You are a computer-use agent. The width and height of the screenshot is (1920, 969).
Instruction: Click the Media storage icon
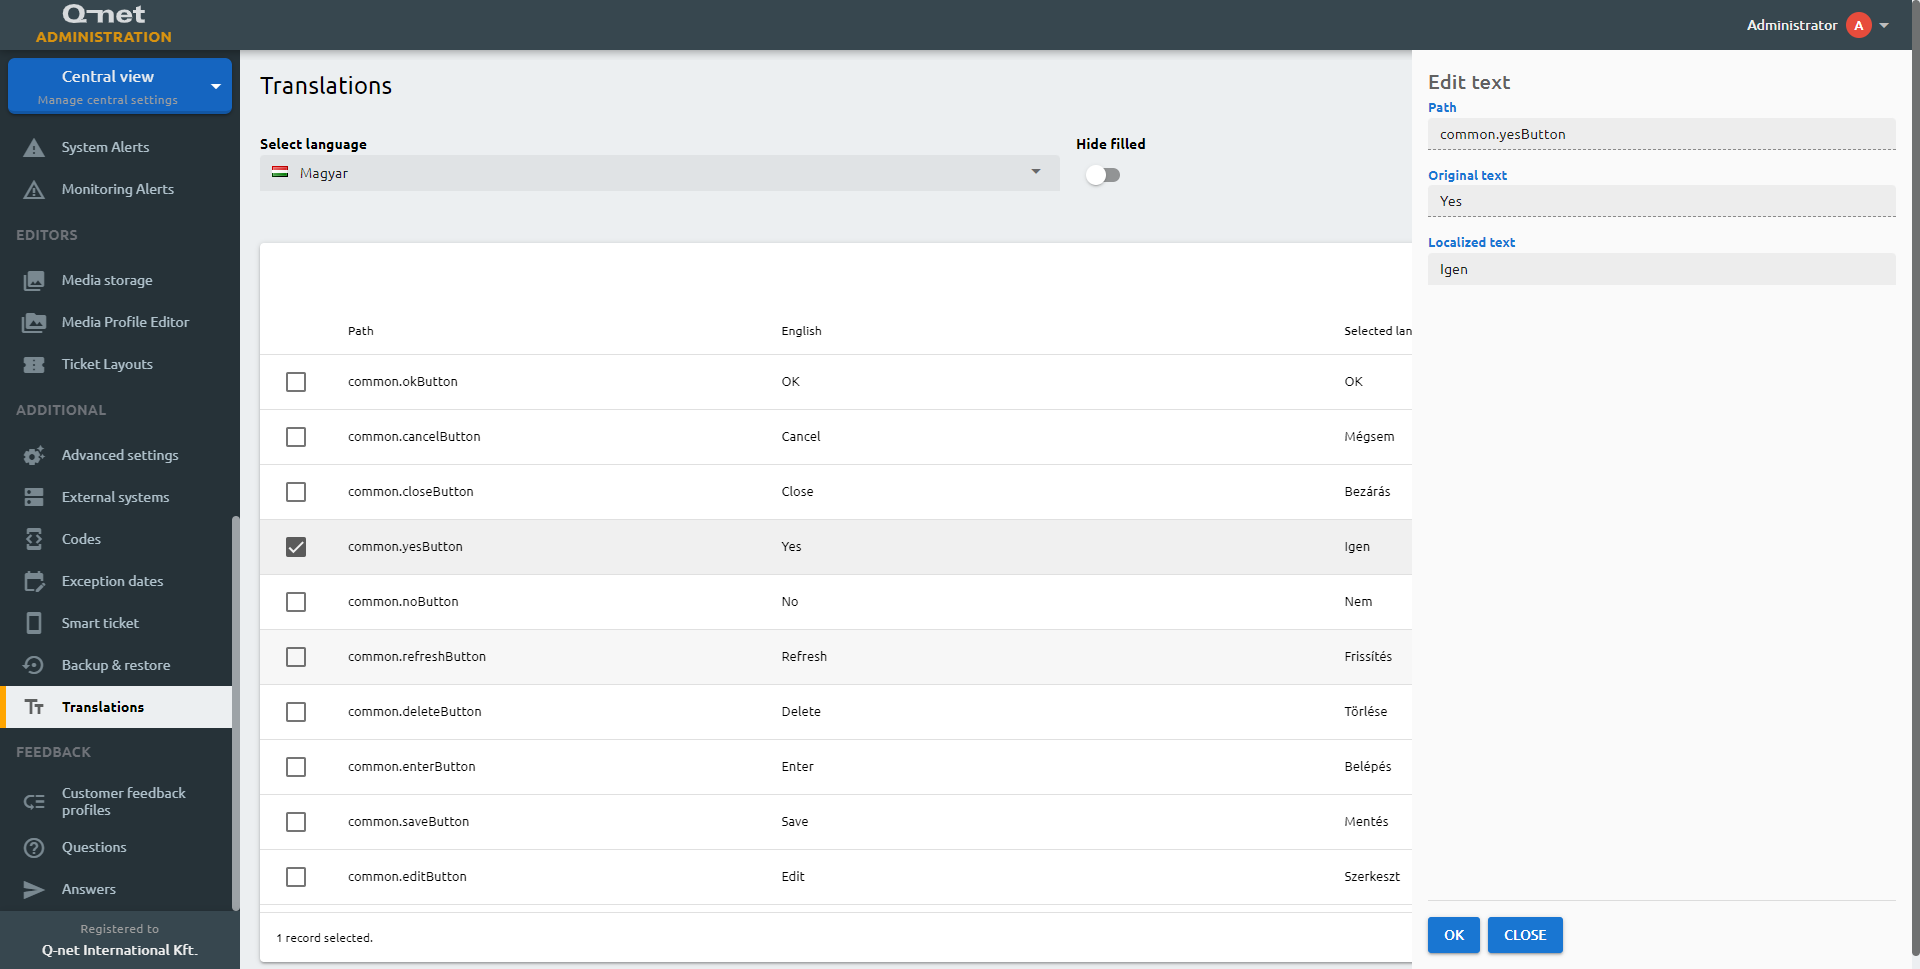pos(34,281)
